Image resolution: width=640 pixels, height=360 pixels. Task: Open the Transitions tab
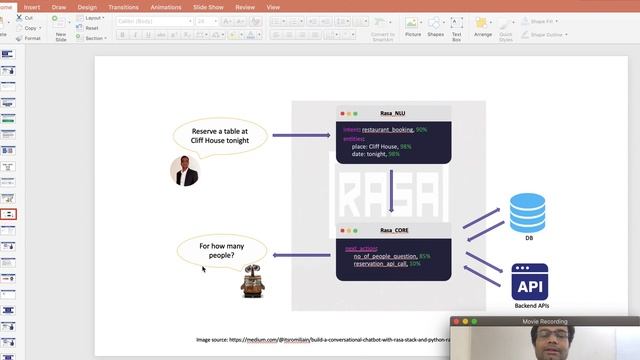click(123, 7)
